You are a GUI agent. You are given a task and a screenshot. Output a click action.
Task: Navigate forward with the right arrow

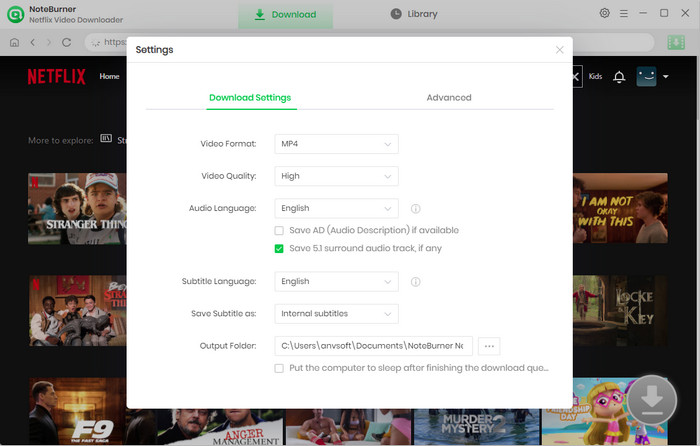pos(49,42)
